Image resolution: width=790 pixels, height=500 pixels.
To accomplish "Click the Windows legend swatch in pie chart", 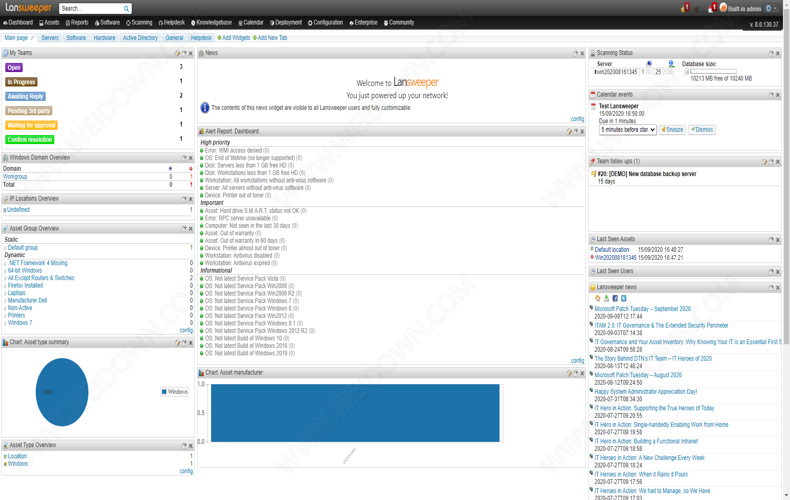I will (x=164, y=392).
